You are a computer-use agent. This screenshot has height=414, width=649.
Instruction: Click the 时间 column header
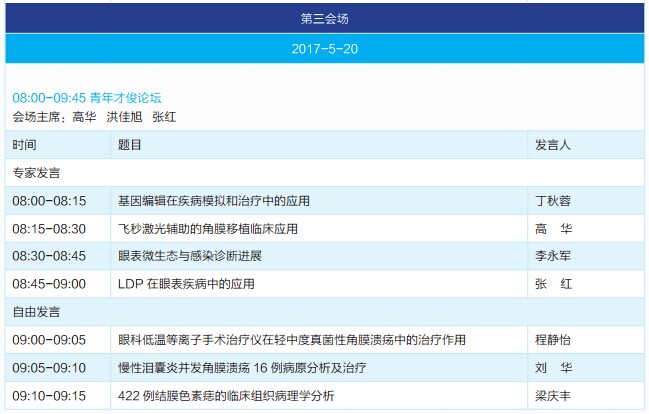coord(24,145)
